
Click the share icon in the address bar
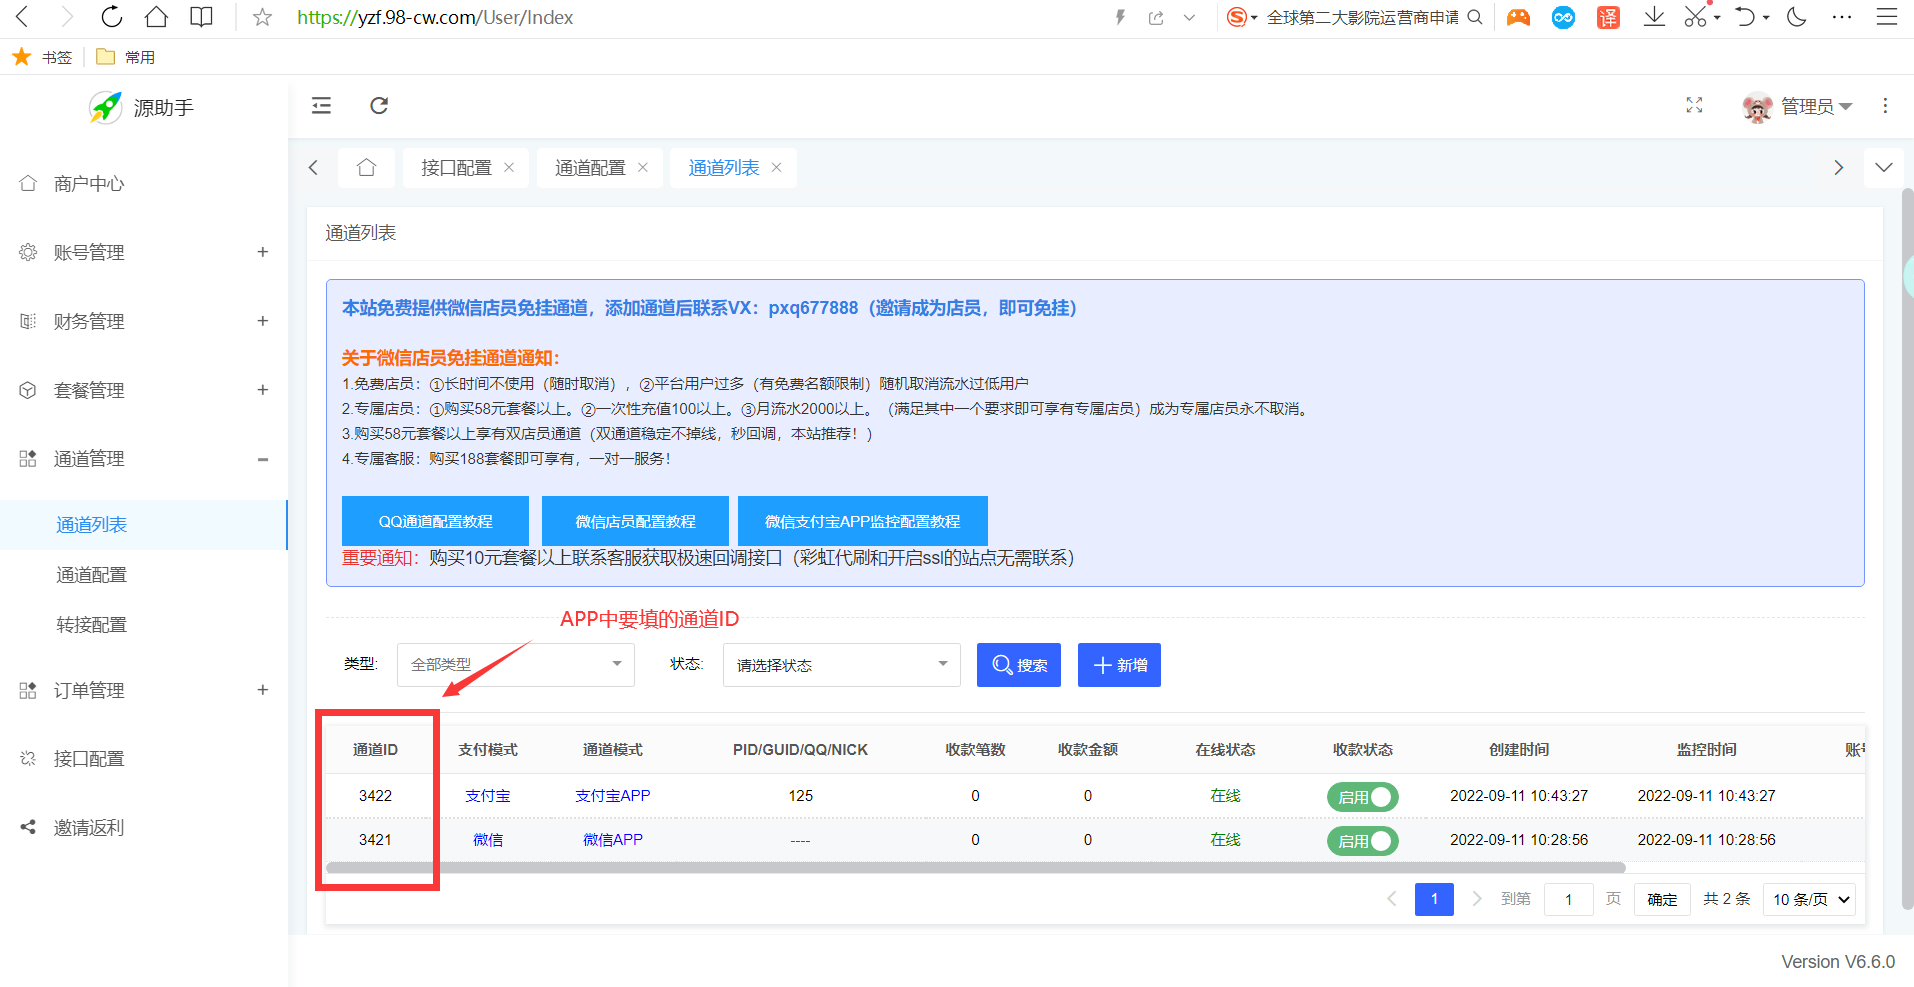pos(1156,17)
